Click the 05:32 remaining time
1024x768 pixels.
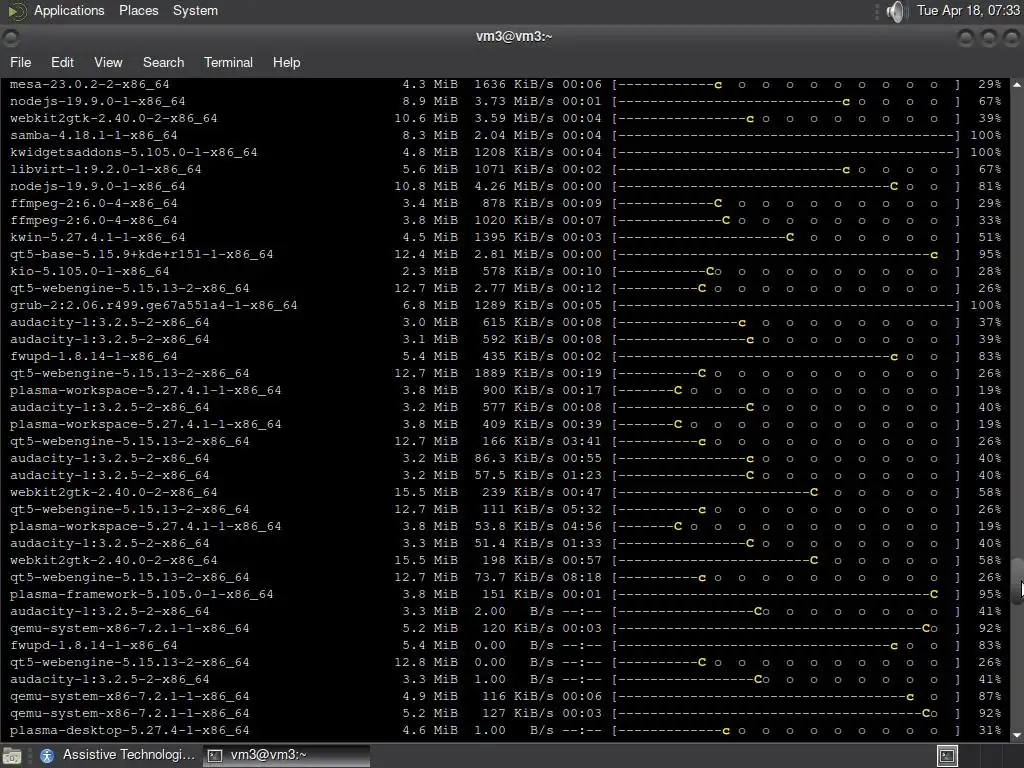pos(582,509)
